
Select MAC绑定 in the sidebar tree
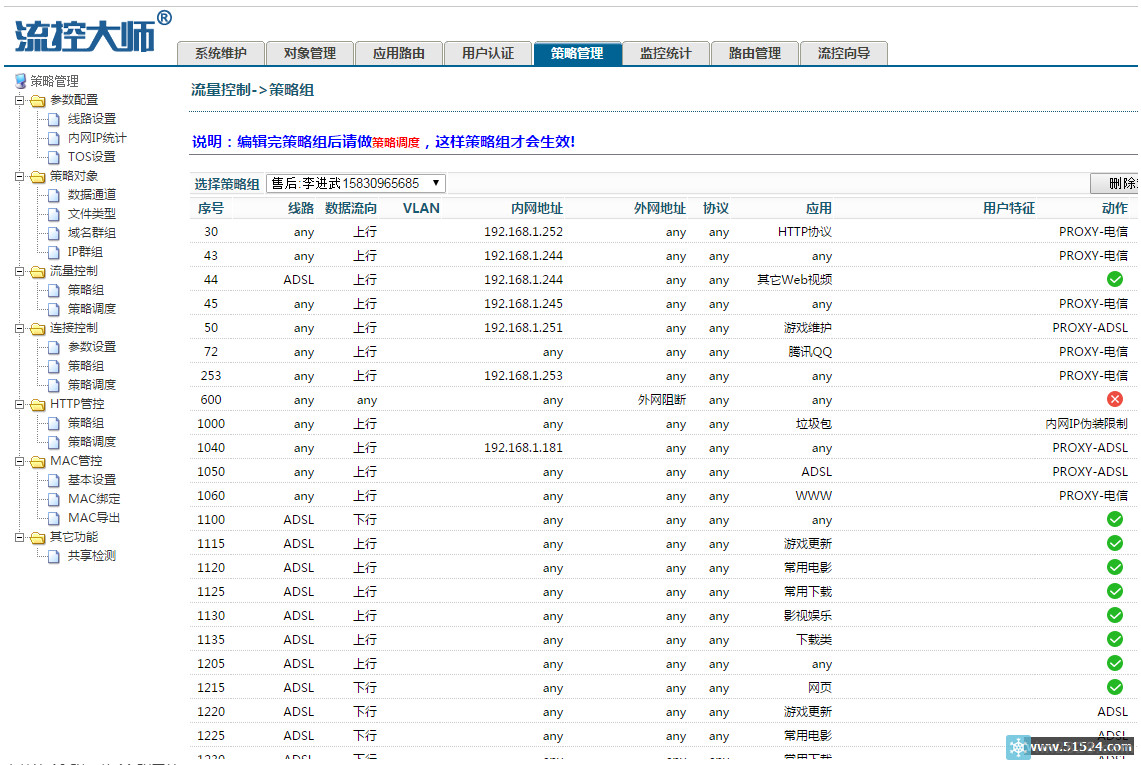(x=94, y=499)
